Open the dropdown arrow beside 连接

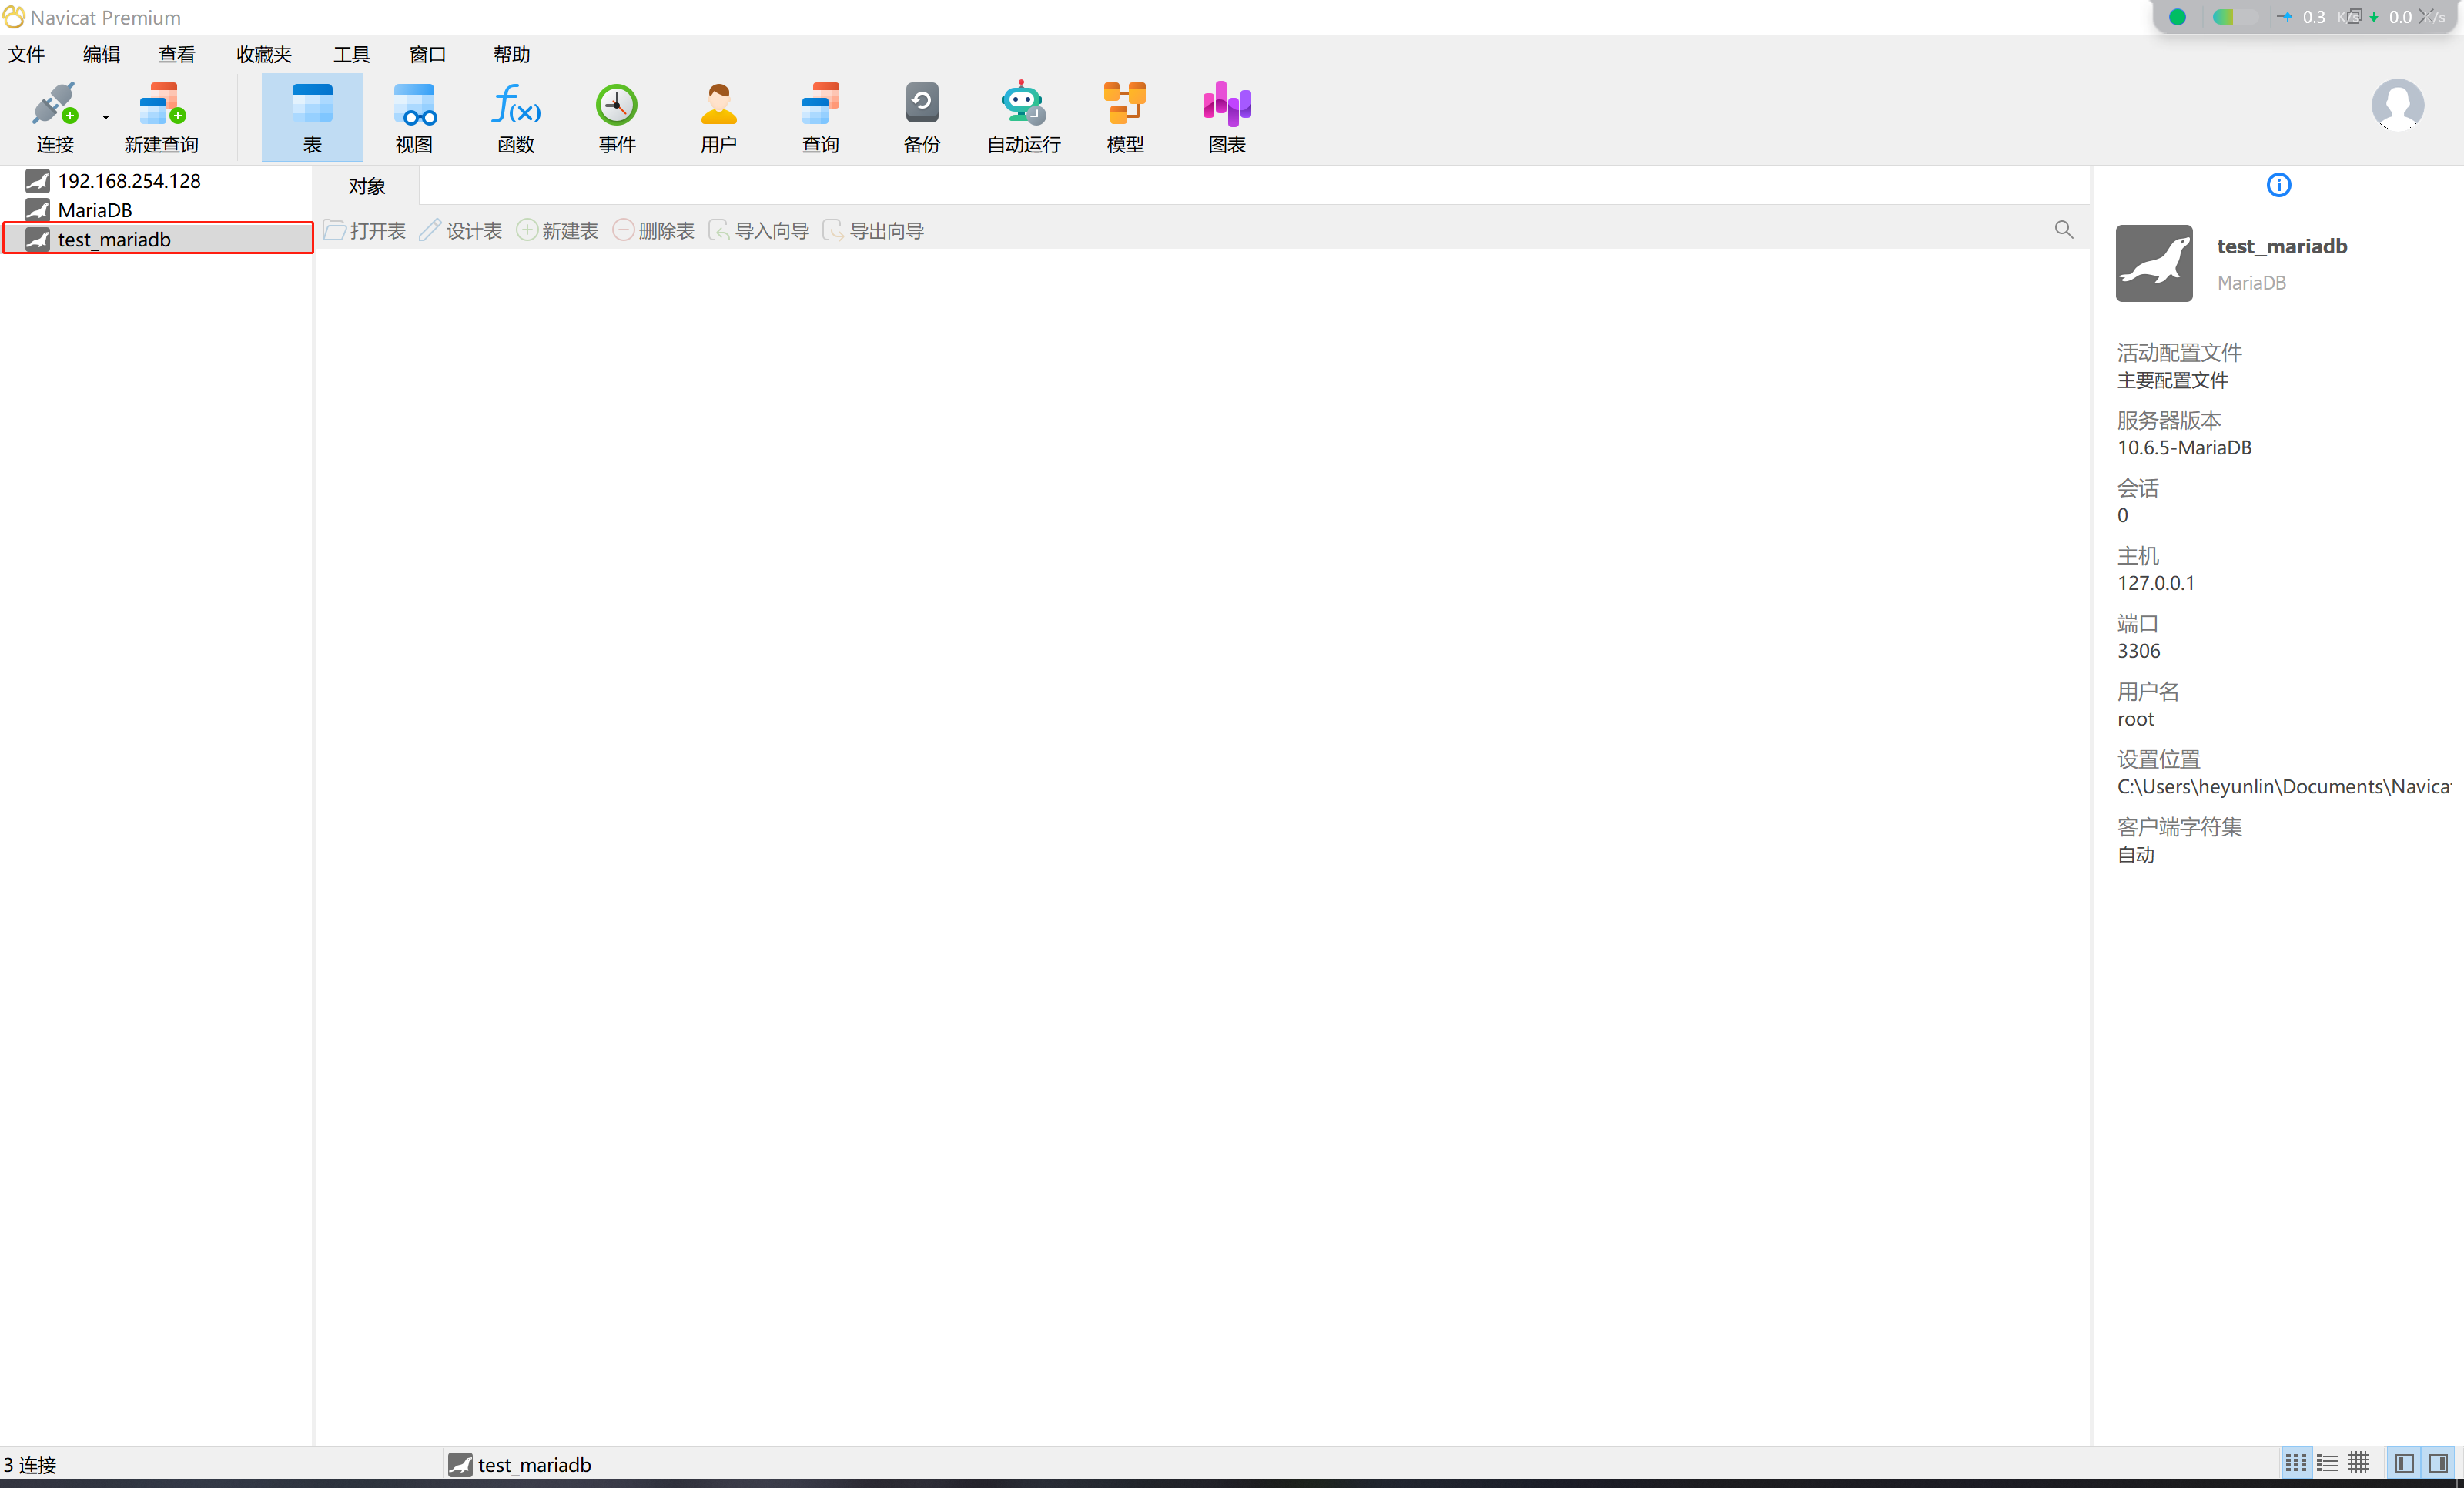[x=105, y=118]
